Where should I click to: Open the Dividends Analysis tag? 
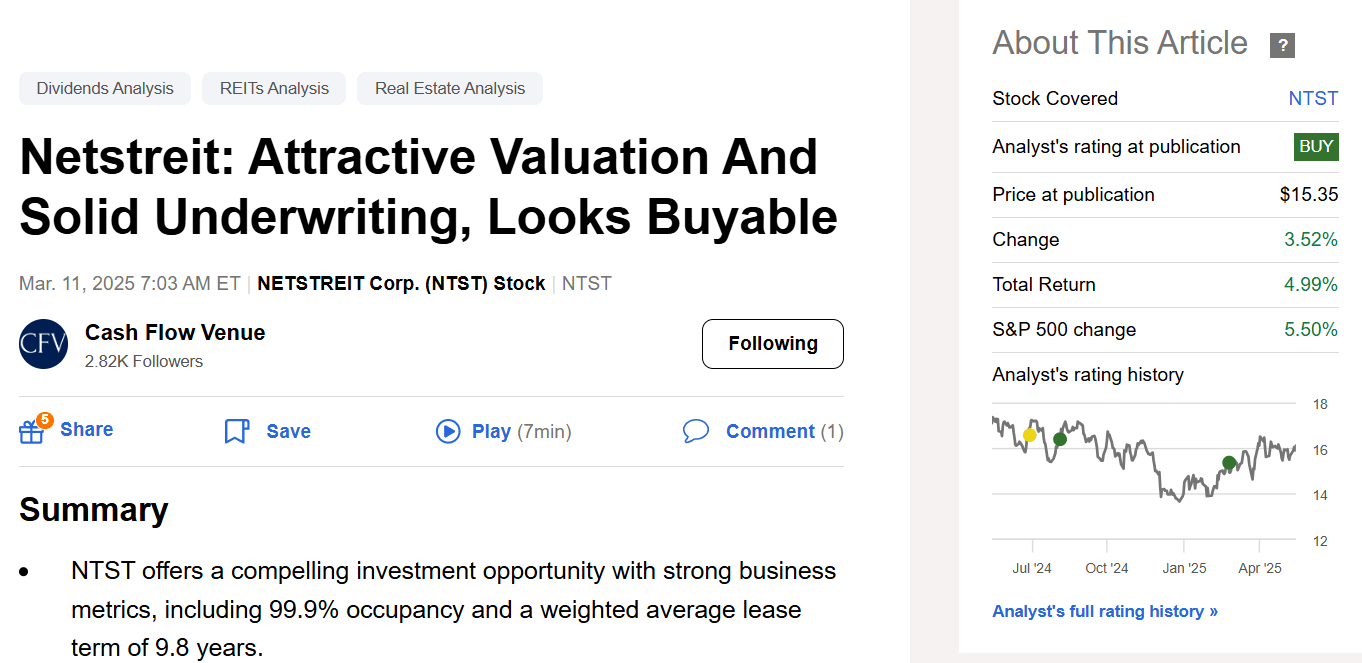click(x=105, y=88)
